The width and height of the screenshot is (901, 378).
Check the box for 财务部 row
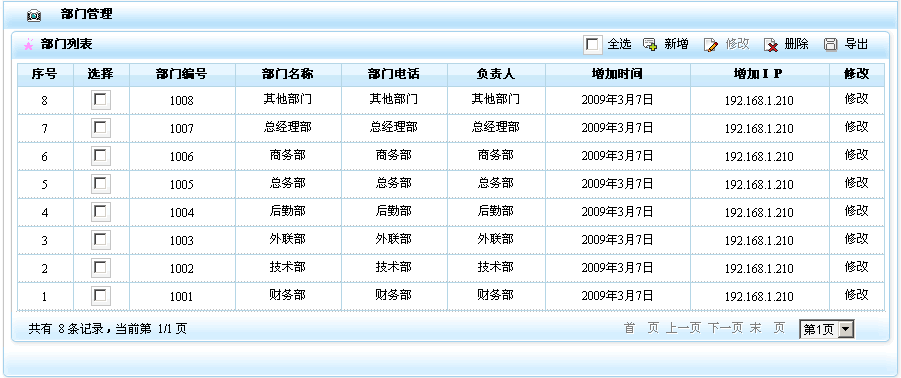coord(101,296)
